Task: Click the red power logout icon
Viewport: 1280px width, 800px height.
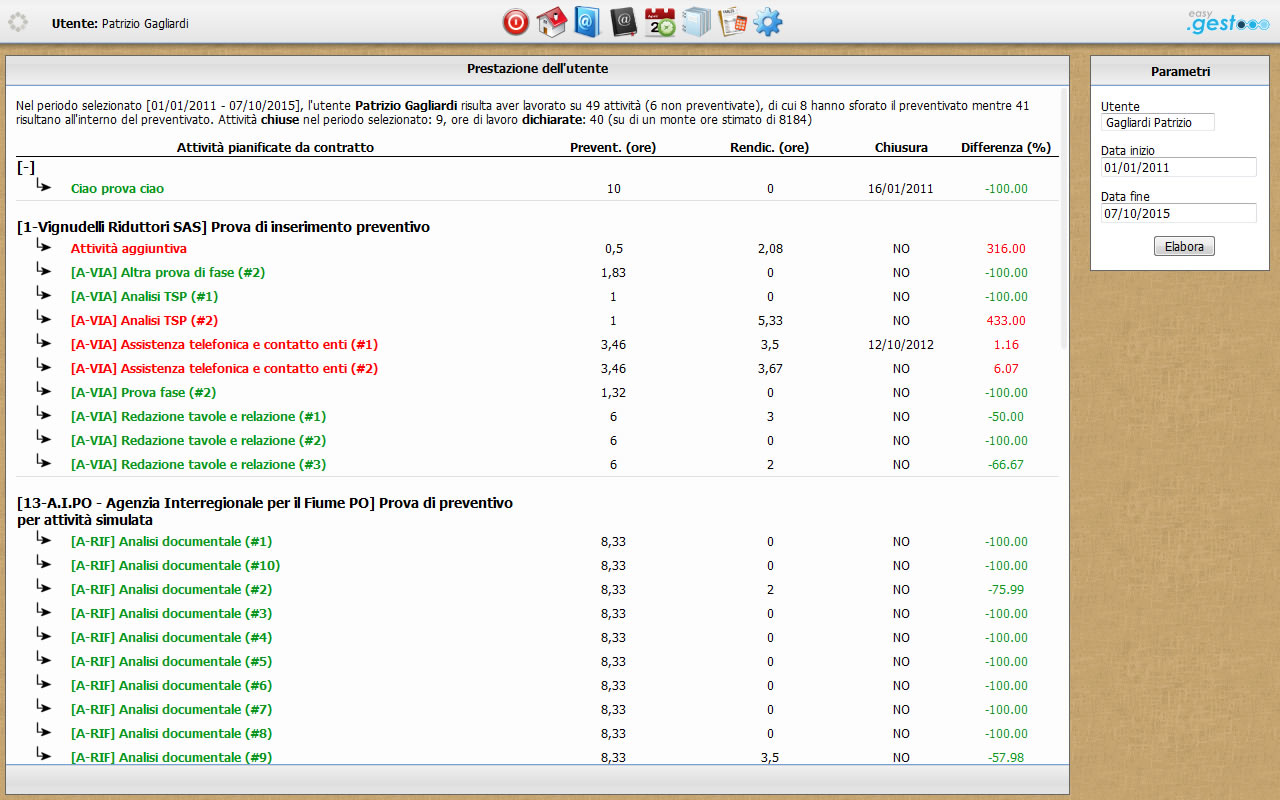Action: (x=516, y=22)
